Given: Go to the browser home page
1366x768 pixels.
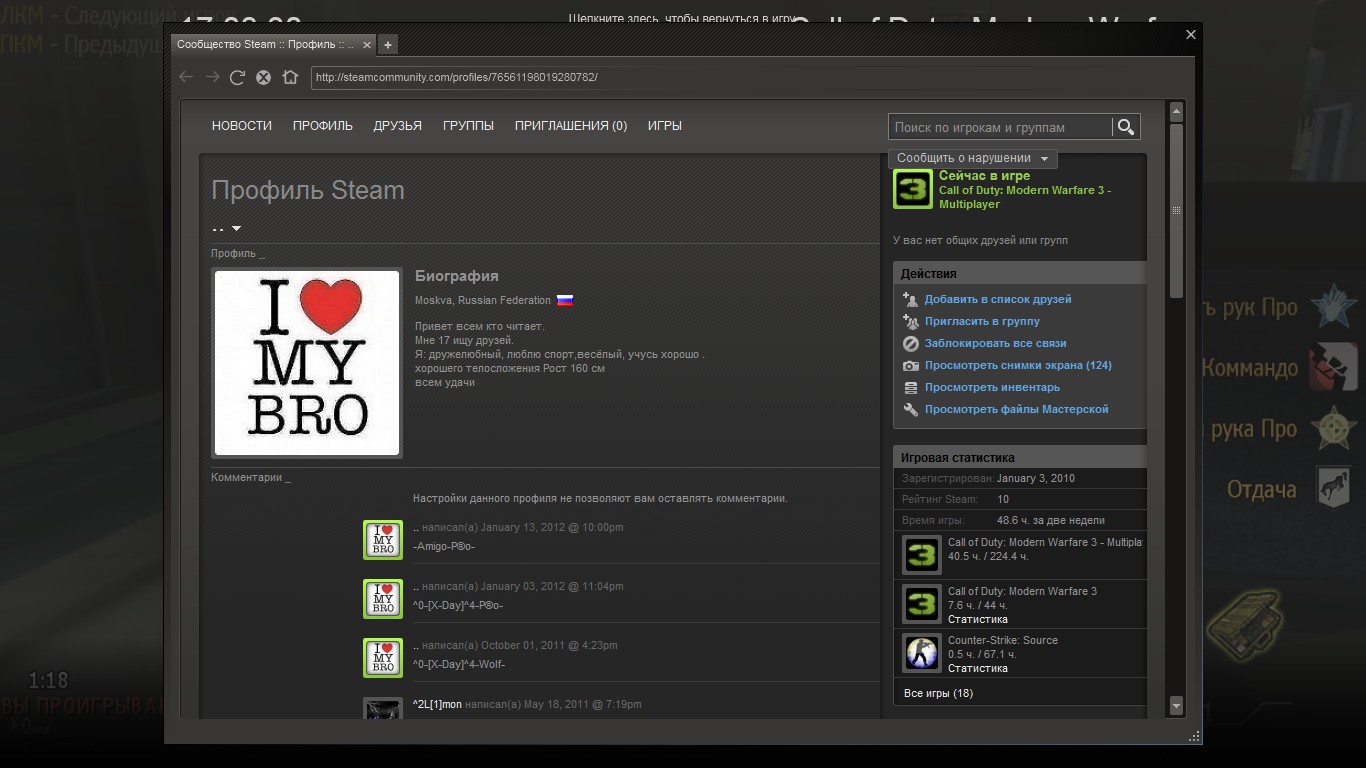Looking at the screenshot, I should coord(290,77).
